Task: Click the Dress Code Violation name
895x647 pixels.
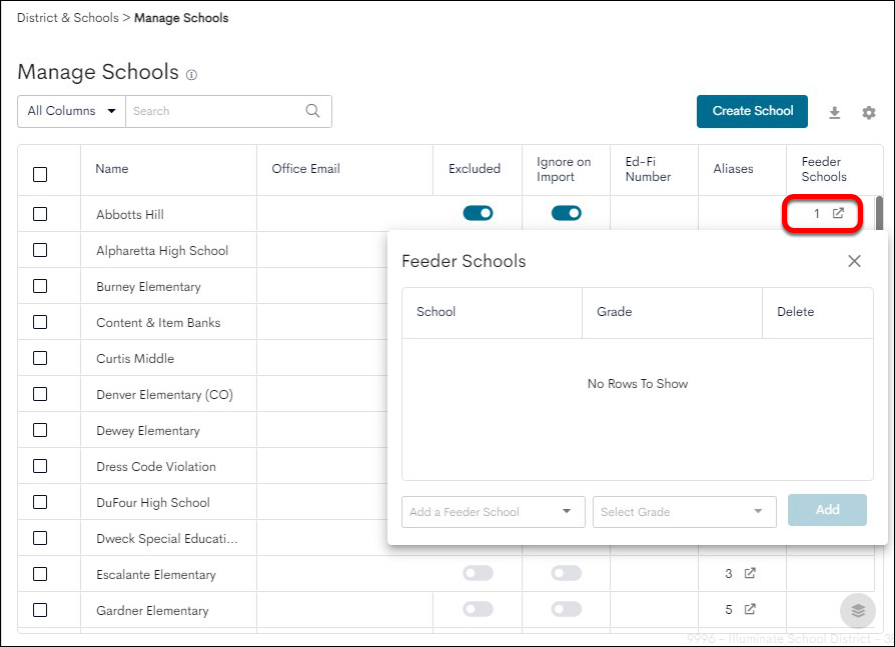Action: (156, 467)
